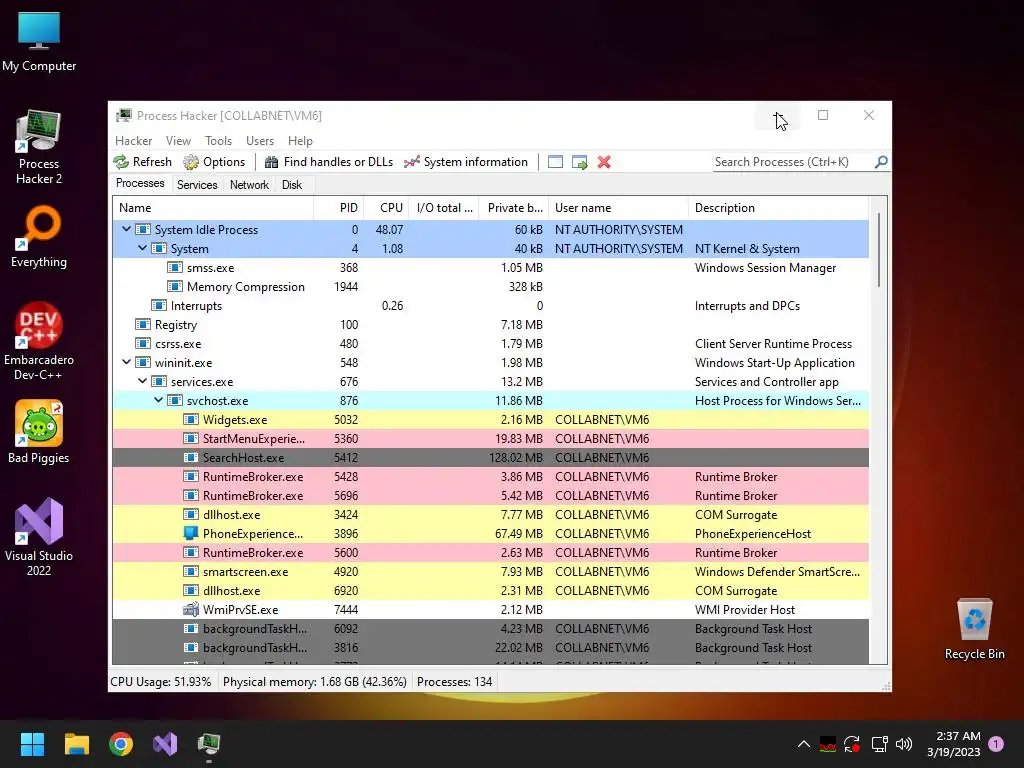The width and height of the screenshot is (1024, 768).
Task: Collapse the System Idle Process tree
Action: pyautogui.click(x=127, y=229)
